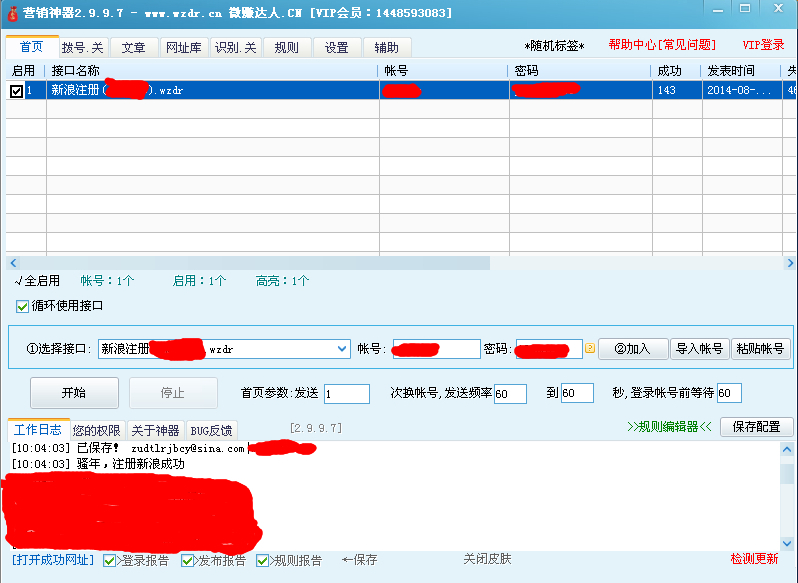This screenshot has height=583, width=798.
Task: Open the 识别.关 tab
Action: point(236,48)
